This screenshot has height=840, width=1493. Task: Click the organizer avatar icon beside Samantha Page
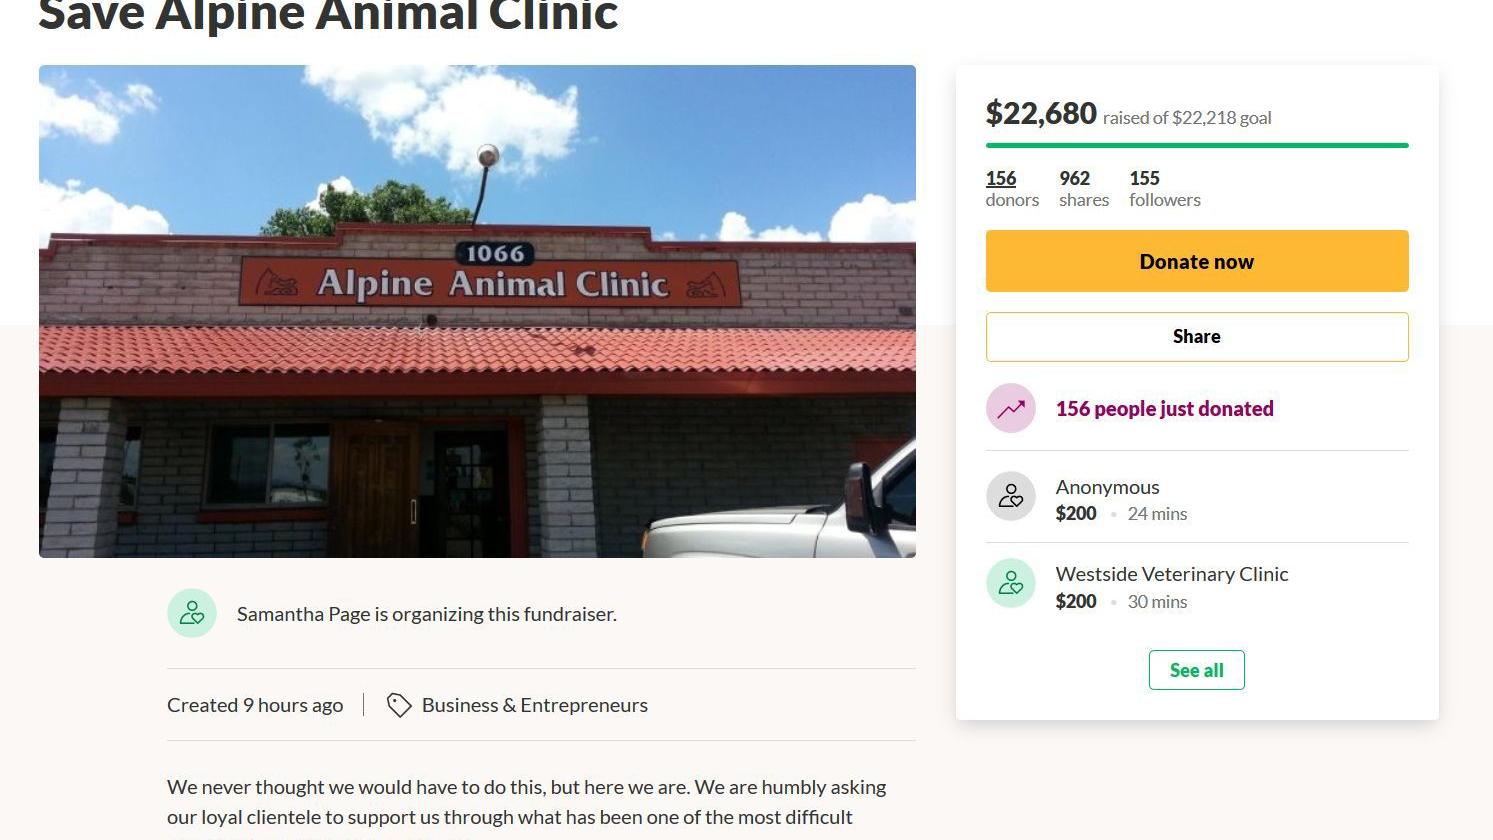(x=192, y=613)
